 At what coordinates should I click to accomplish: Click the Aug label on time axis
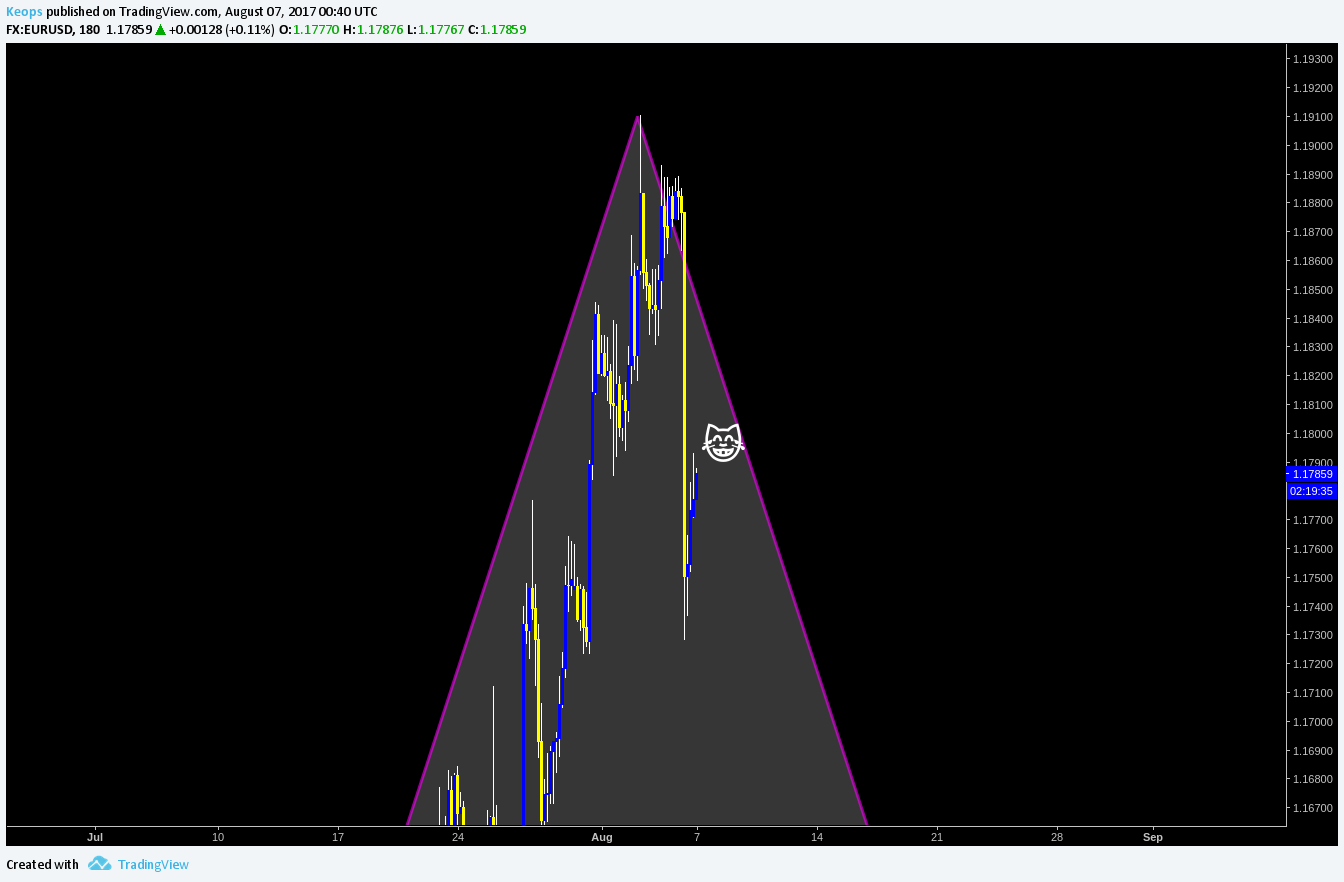pos(601,837)
